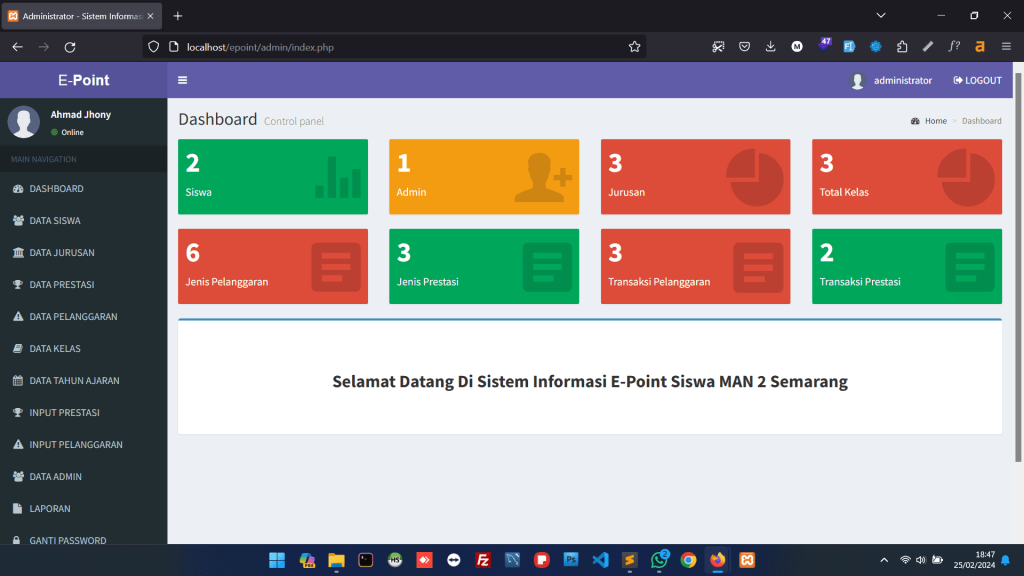Viewport: 1024px width, 576px height.
Task: Toggle the bookmark star in the address bar
Action: pyautogui.click(x=634, y=46)
